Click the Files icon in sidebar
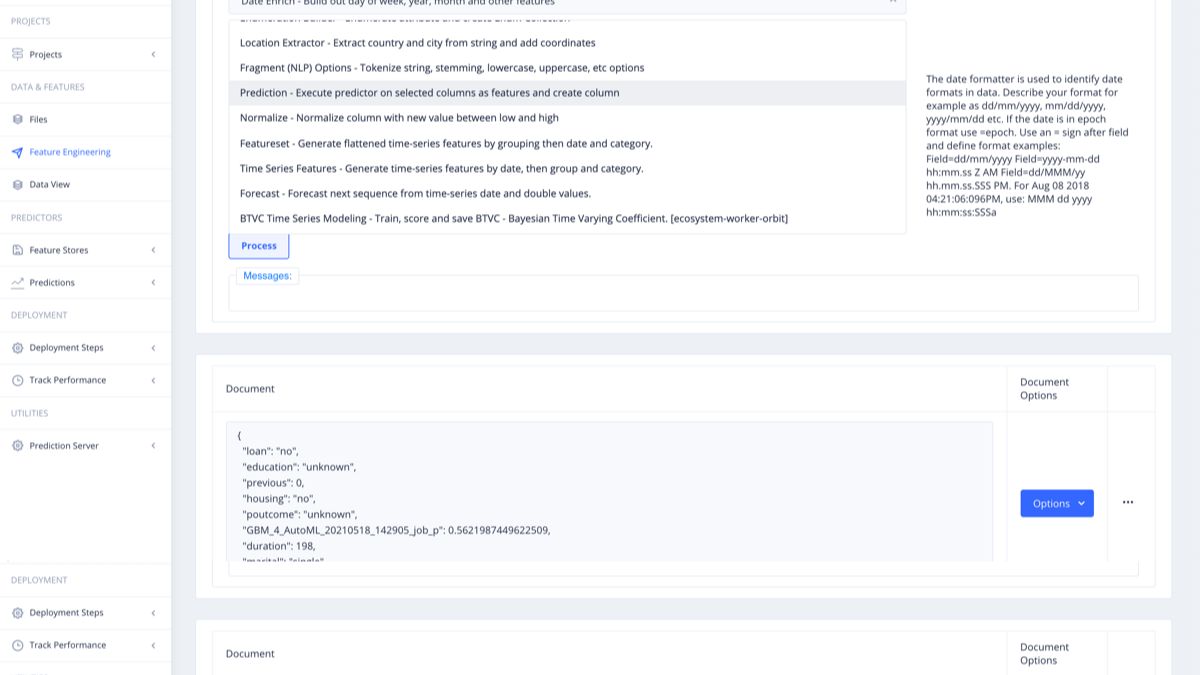Viewport: 1200px width, 675px height. (x=17, y=119)
